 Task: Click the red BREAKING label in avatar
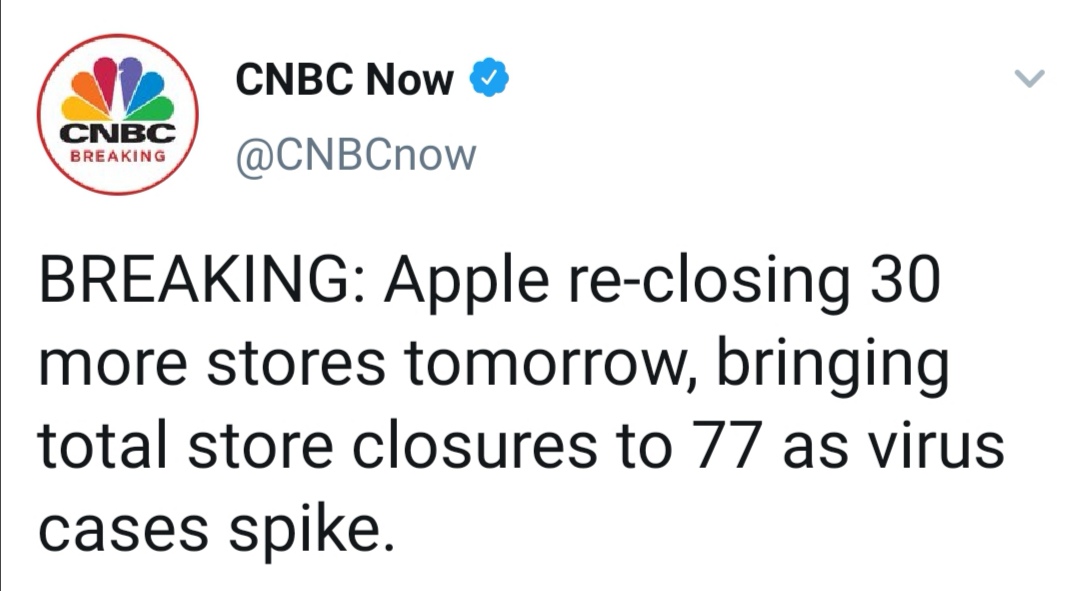tap(118, 156)
